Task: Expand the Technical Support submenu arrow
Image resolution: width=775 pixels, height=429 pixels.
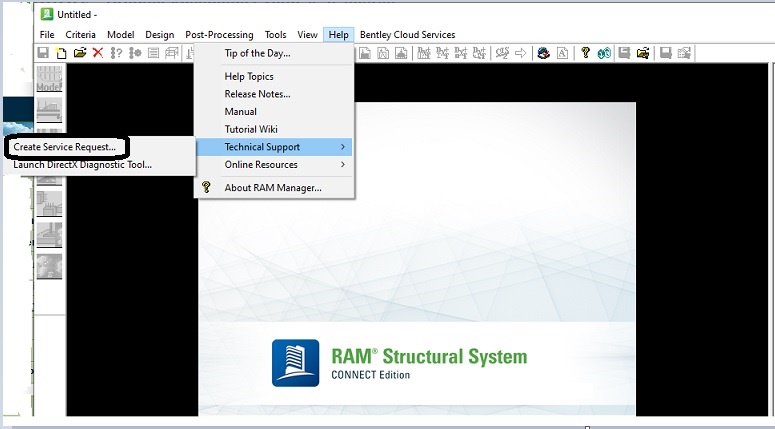Action: coord(343,147)
